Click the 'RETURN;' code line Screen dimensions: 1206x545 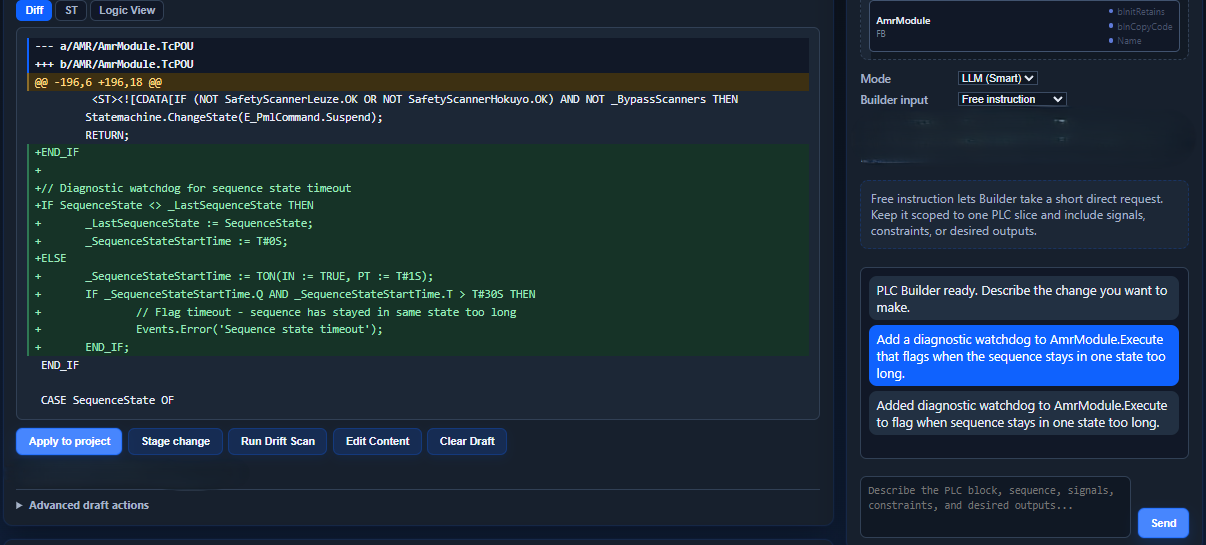click(418, 135)
